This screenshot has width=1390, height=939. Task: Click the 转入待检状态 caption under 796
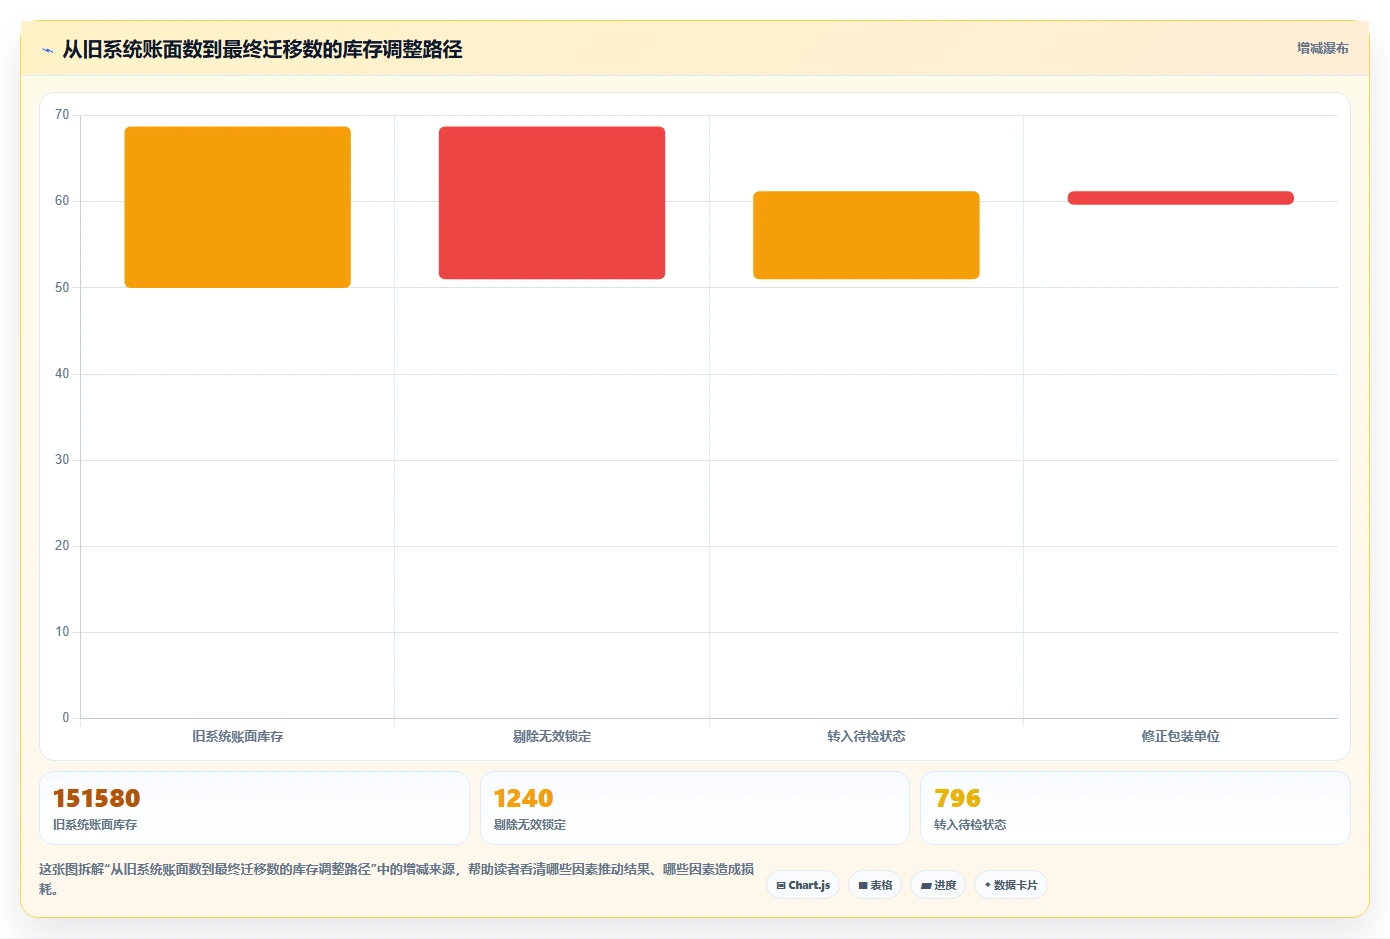click(970, 825)
